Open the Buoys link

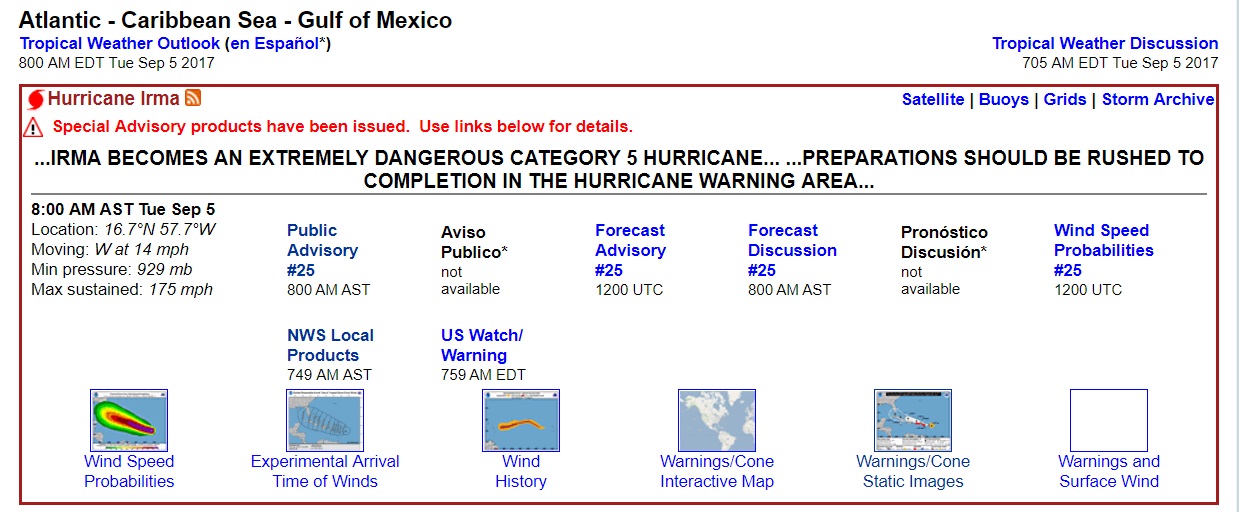[x=1004, y=100]
